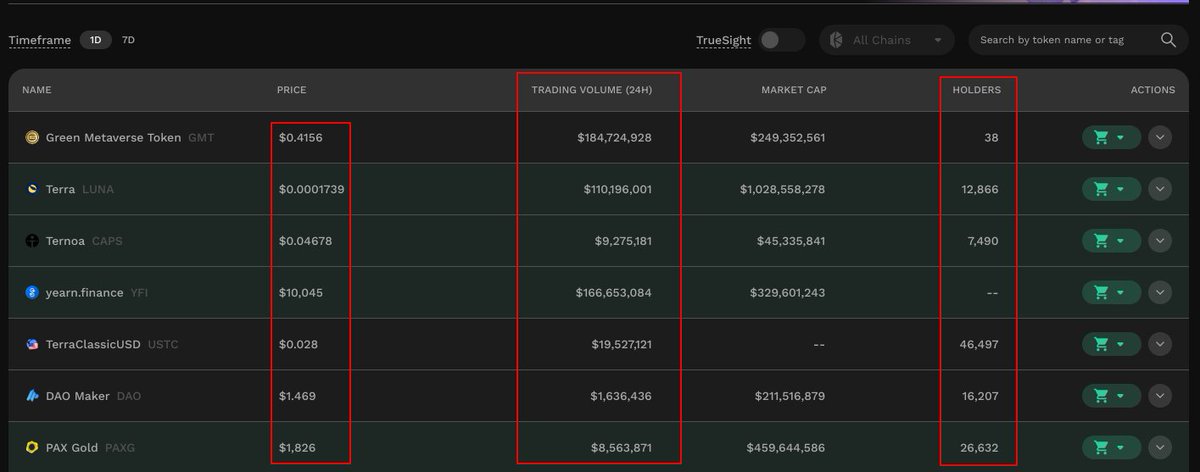
Task: Toggle the TrueSight switch
Action: pyautogui.click(x=782, y=40)
